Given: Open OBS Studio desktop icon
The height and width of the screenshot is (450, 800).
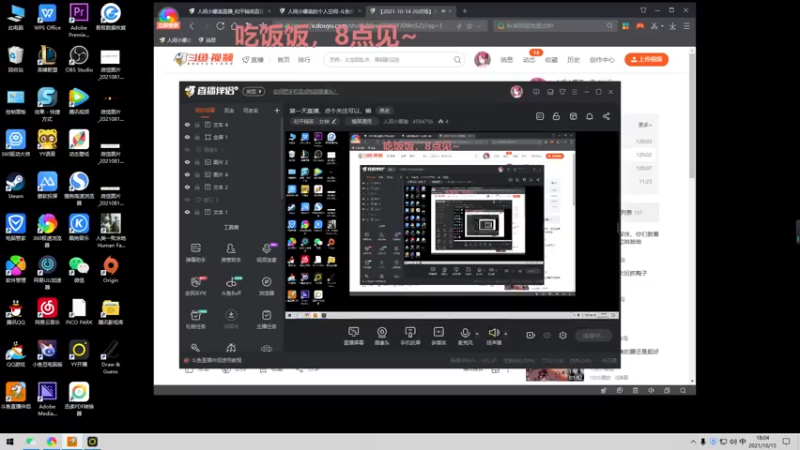Looking at the screenshot, I should click(79, 59).
